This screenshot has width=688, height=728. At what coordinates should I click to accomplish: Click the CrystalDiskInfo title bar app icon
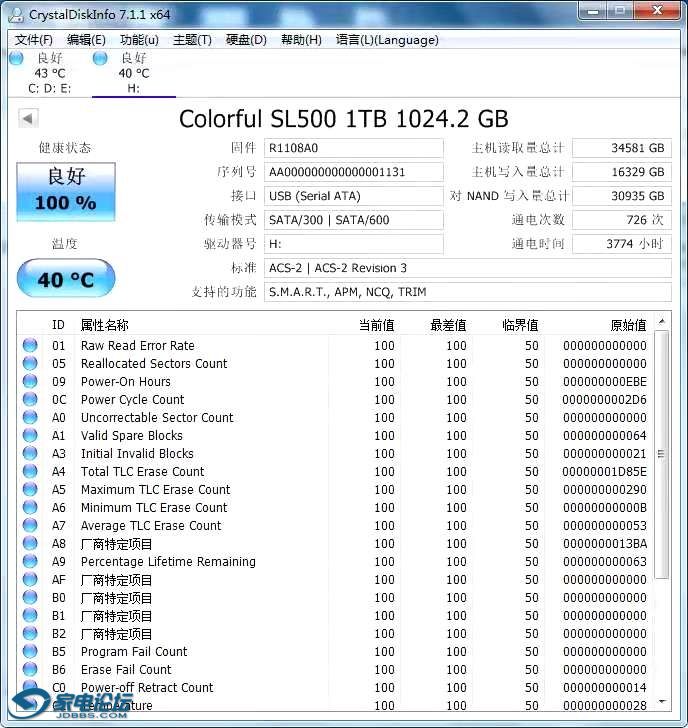click(x=16, y=14)
